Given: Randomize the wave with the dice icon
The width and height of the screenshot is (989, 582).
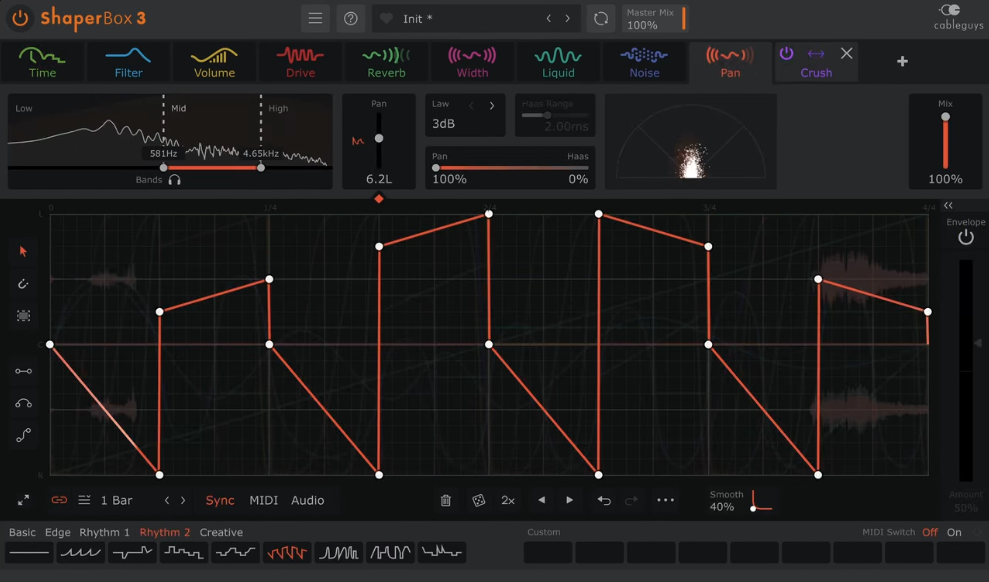Looking at the screenshot, I should coord(478,500).
